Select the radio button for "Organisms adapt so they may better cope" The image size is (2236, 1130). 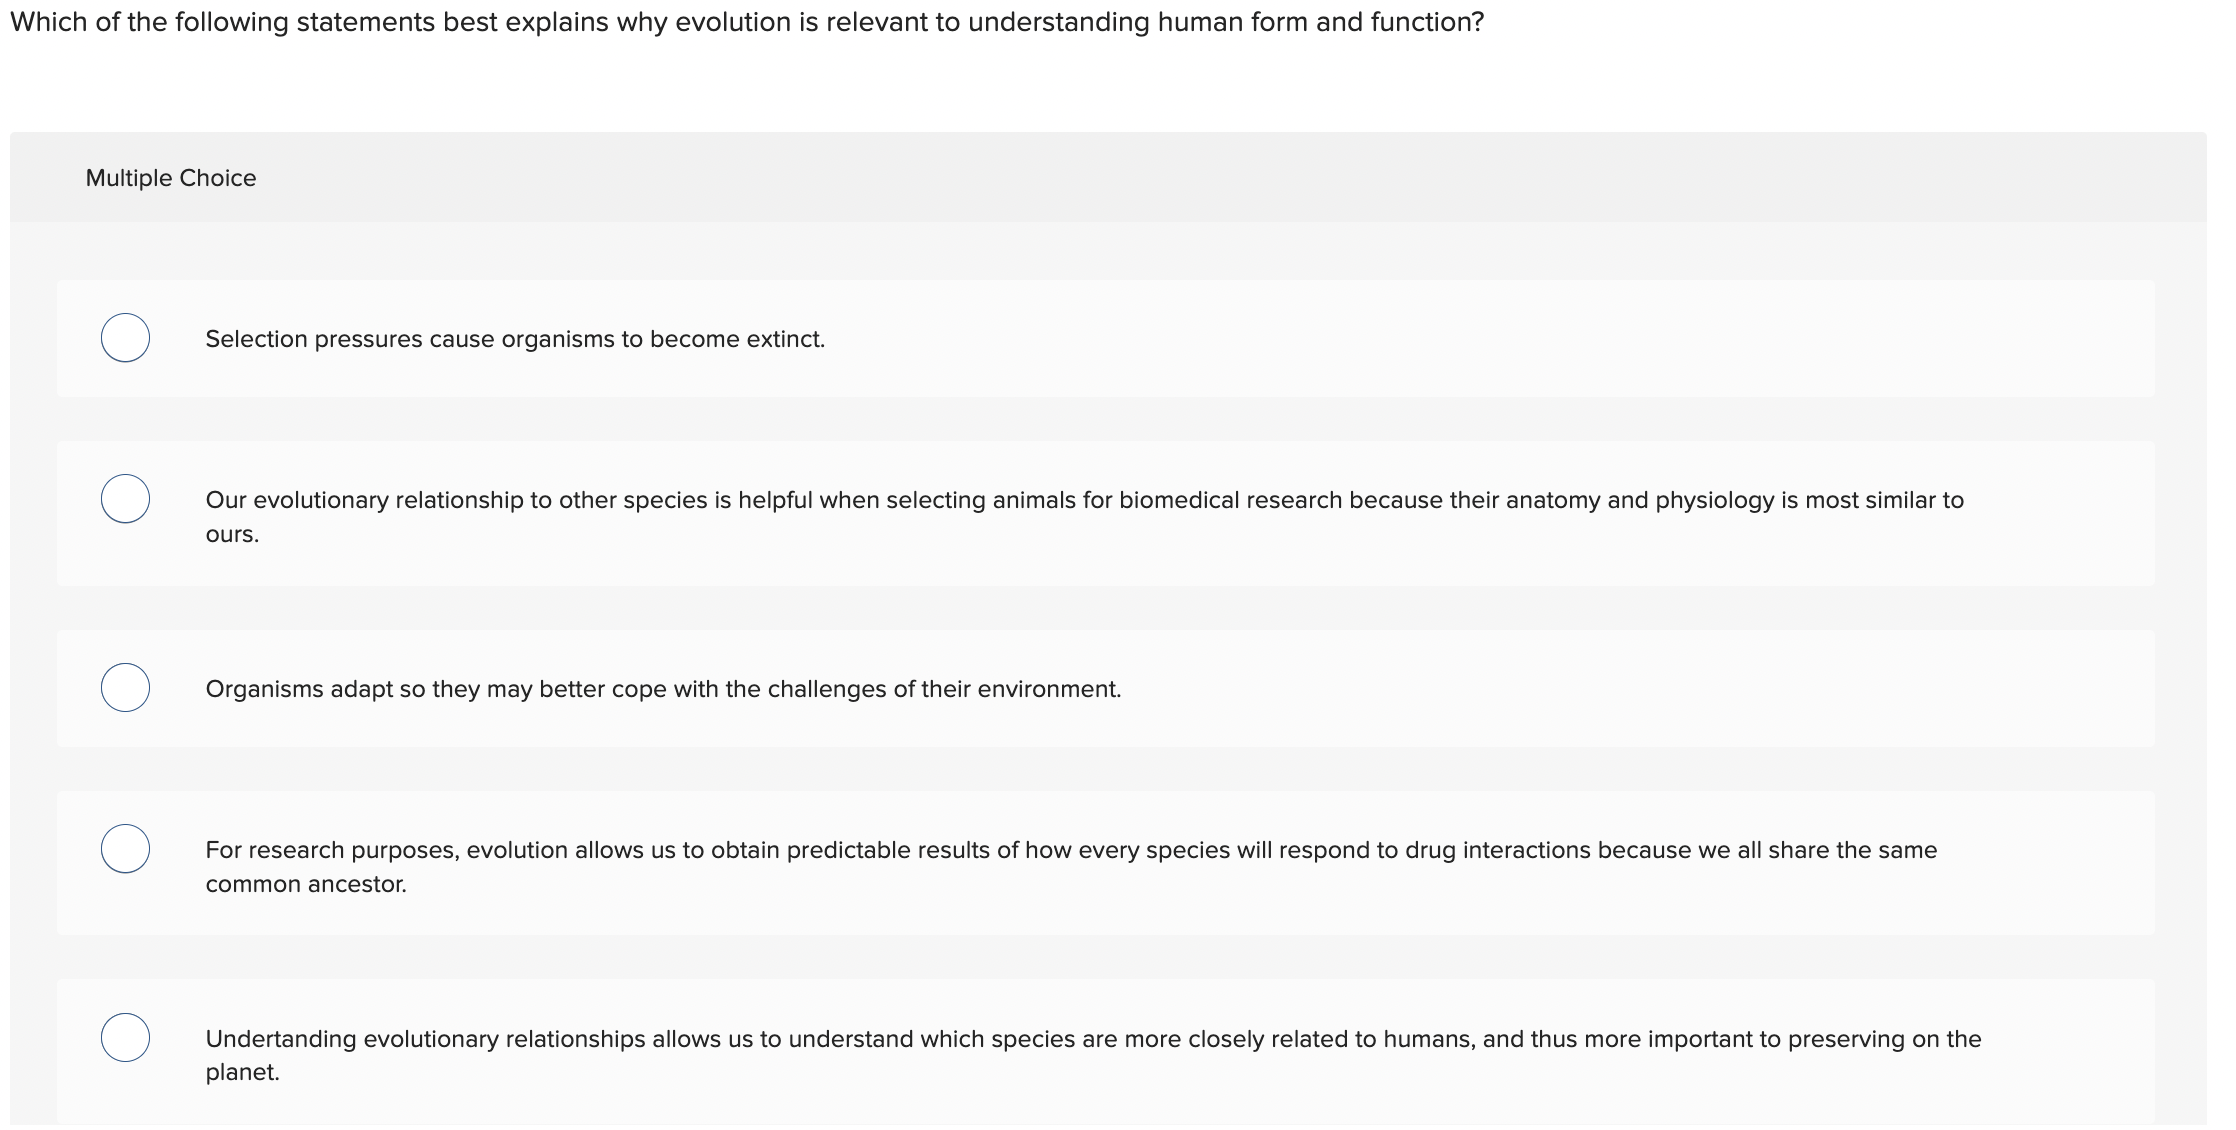(x=125, y=687)
